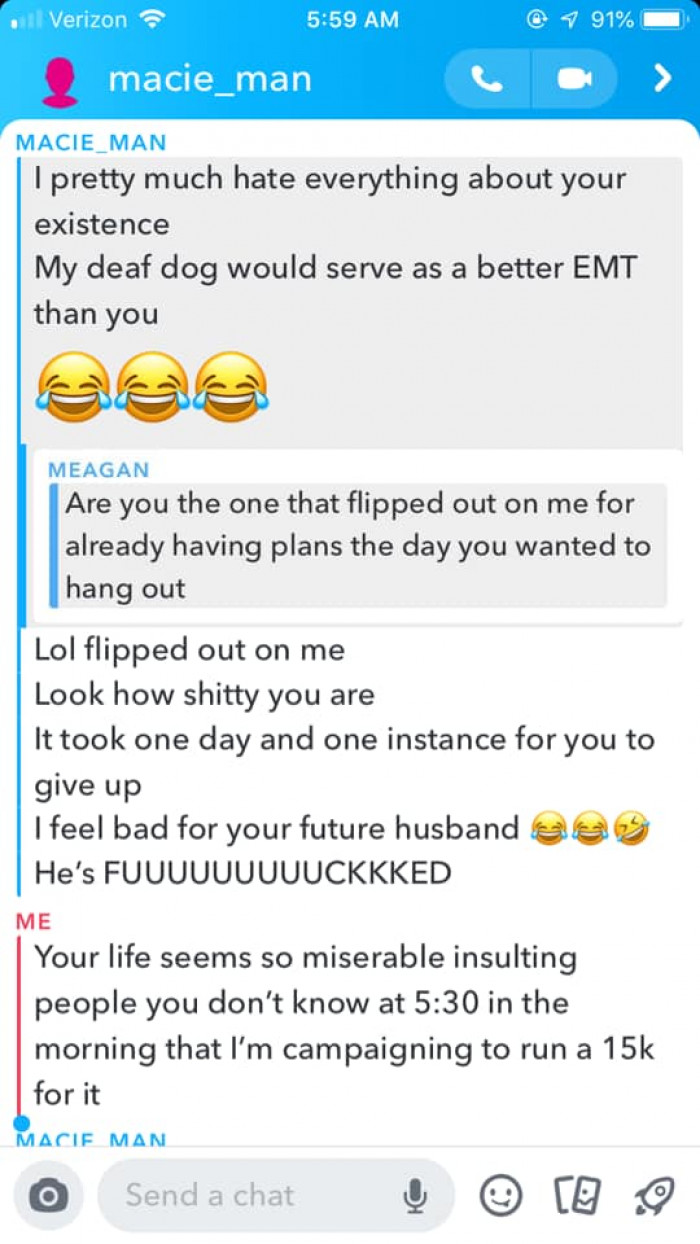Tap the ME message about 15k

coord(345,1026)
